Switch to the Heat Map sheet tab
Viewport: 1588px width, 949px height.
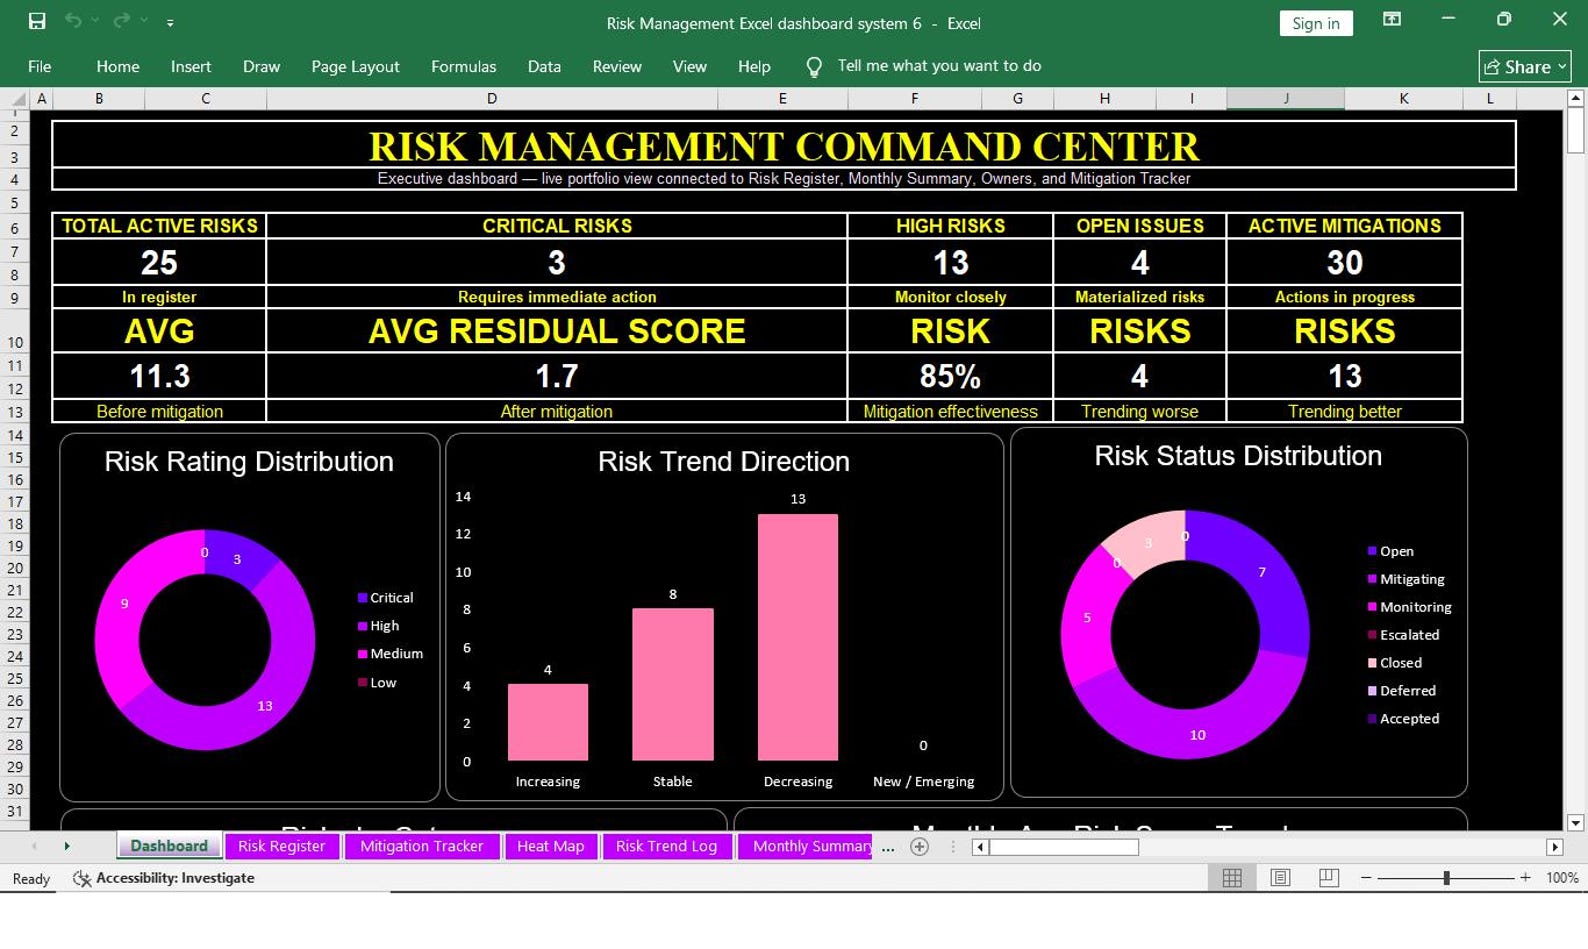coord(551,846)
